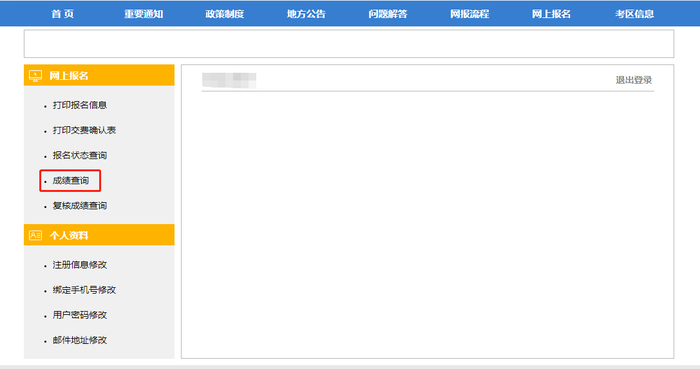700x369 pixels.
Task: Click 用户密码修改 in the sidebar
Action: pos(80,315)
